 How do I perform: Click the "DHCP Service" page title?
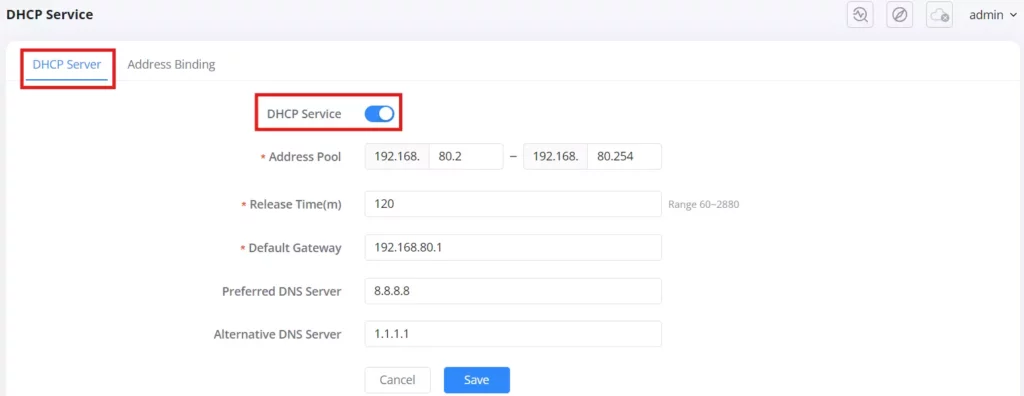[x=49, y=14]
